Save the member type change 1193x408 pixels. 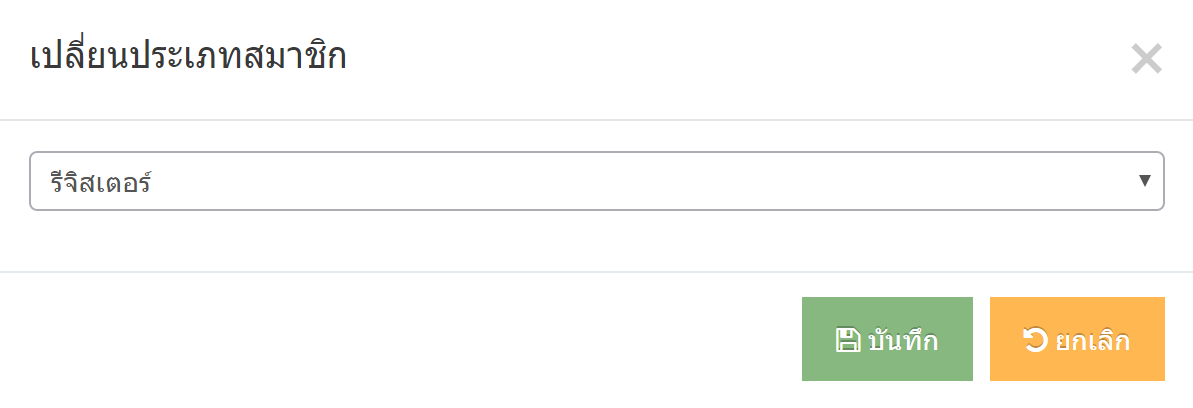coord(887,339)
